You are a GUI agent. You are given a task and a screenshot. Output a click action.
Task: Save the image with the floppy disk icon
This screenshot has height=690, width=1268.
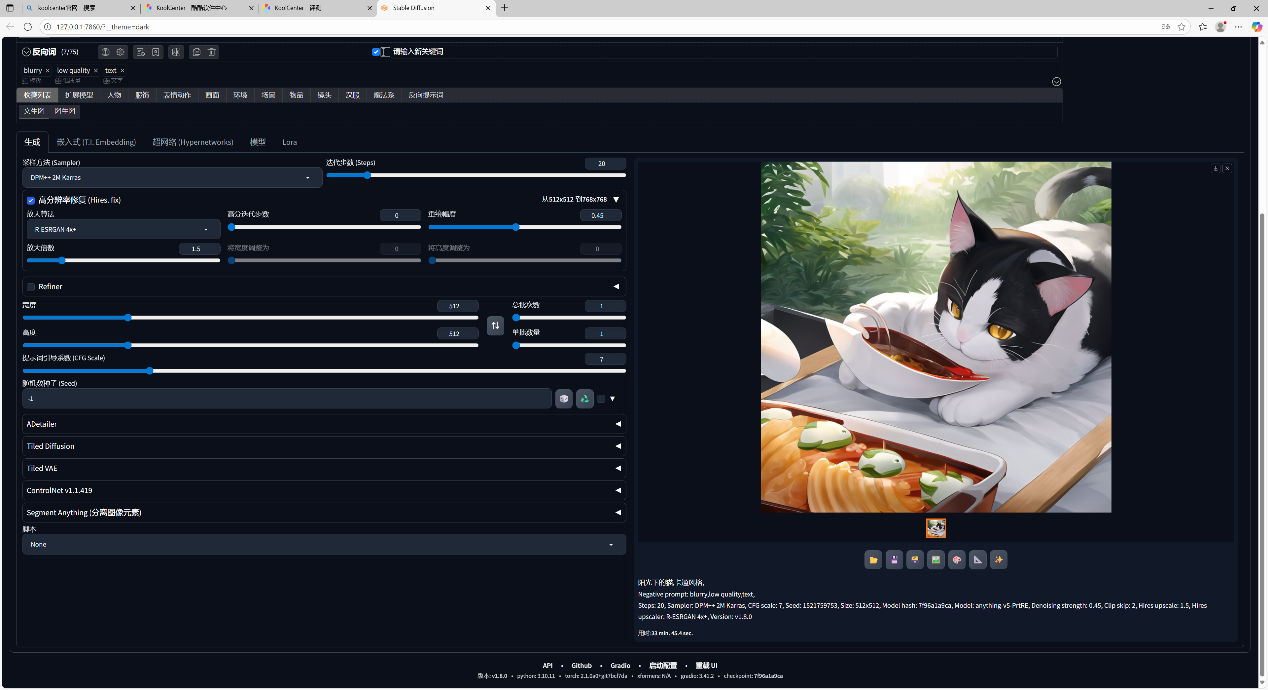coord(894,560)
